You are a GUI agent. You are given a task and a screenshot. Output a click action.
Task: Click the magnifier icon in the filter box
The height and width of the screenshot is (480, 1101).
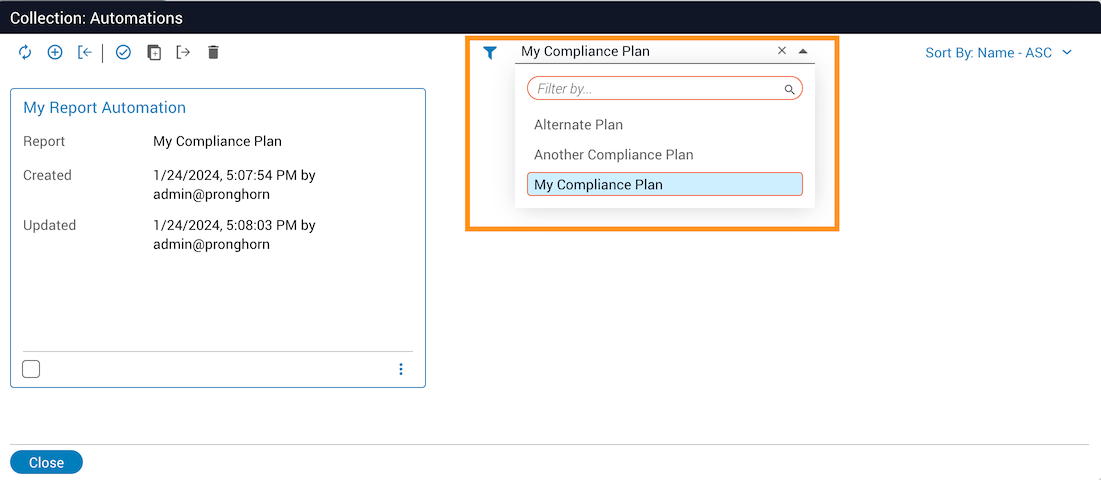(x=789, y=90)
